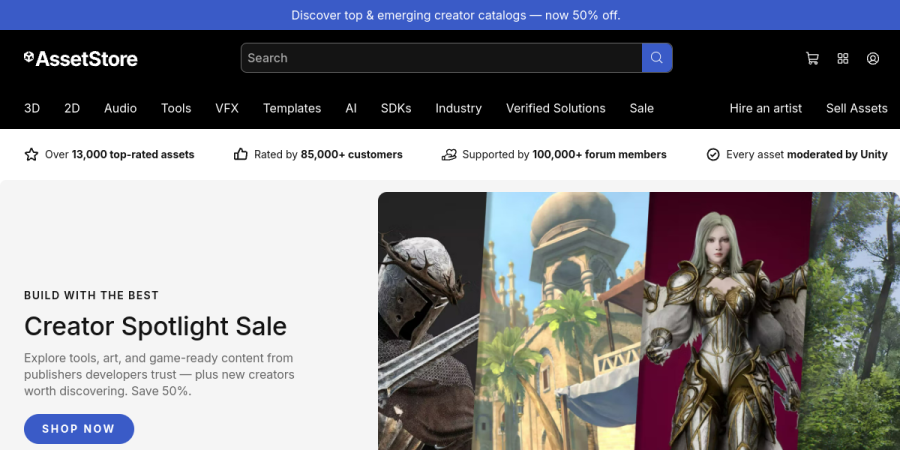900x450 pixels.
Task: Open the 2D category menu
Action: click(x=72, y=108)
